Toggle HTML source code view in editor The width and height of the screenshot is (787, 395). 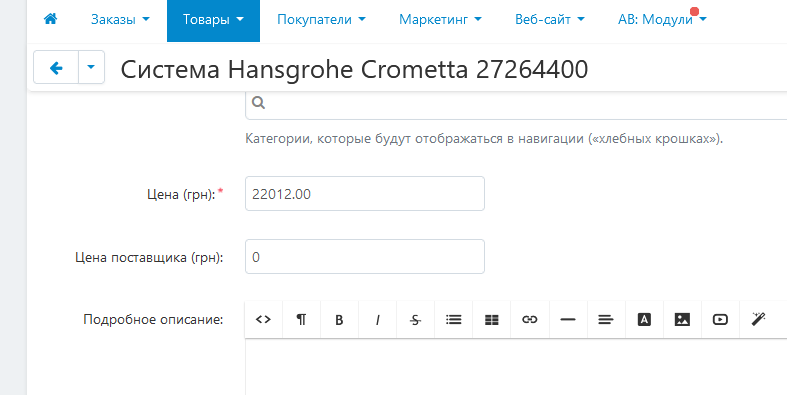click(264, 319)
